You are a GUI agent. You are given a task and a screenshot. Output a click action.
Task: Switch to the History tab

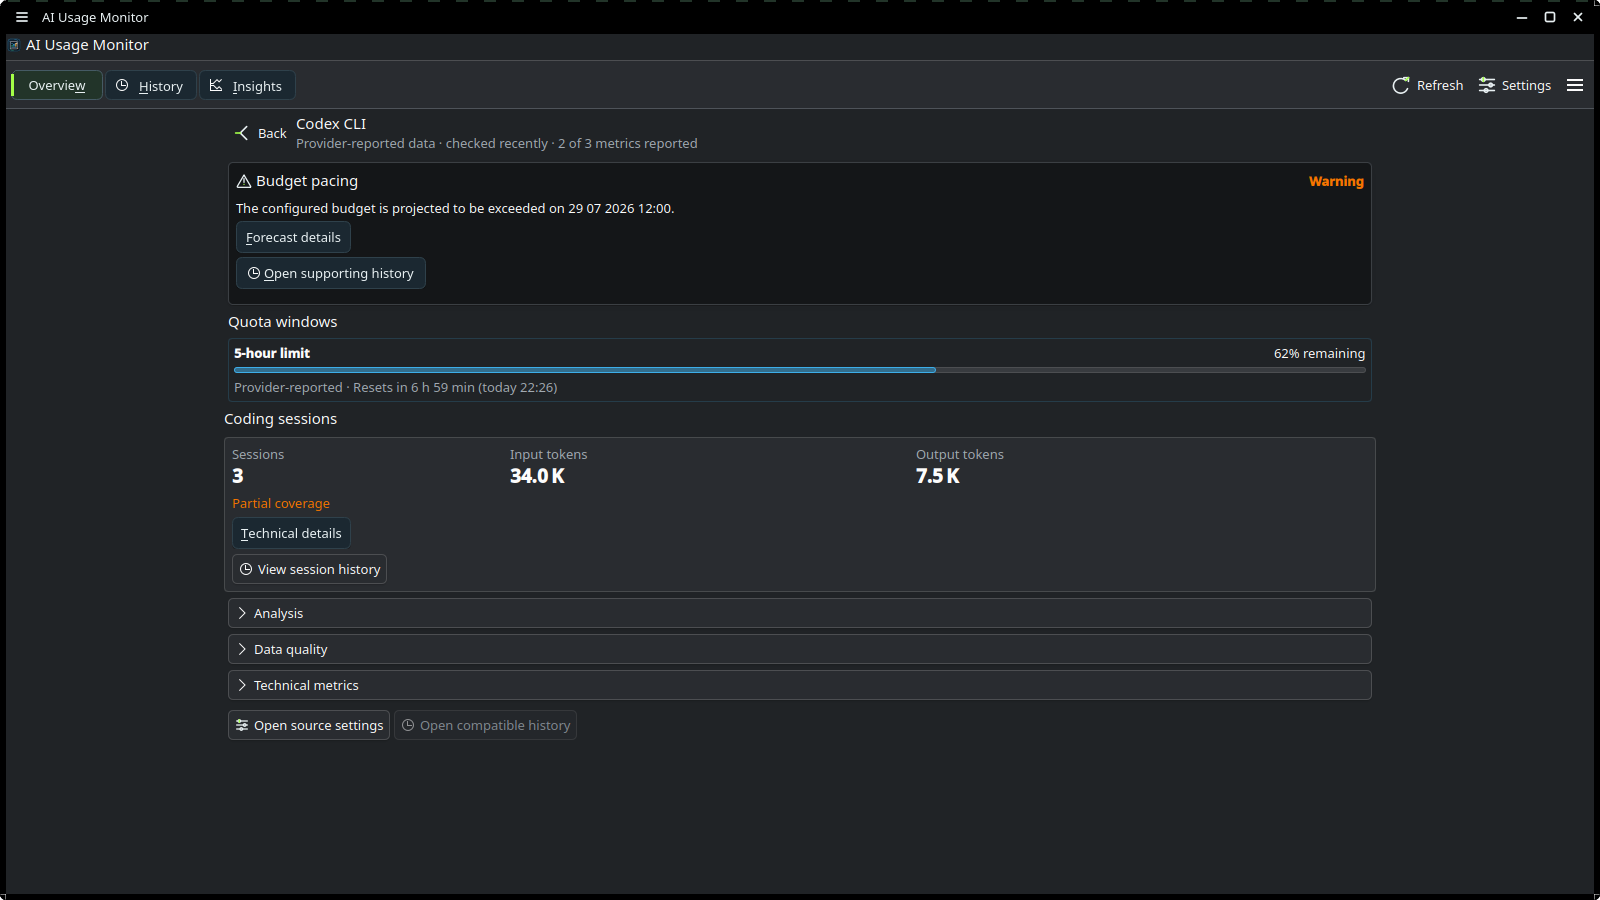click(151, 86)
